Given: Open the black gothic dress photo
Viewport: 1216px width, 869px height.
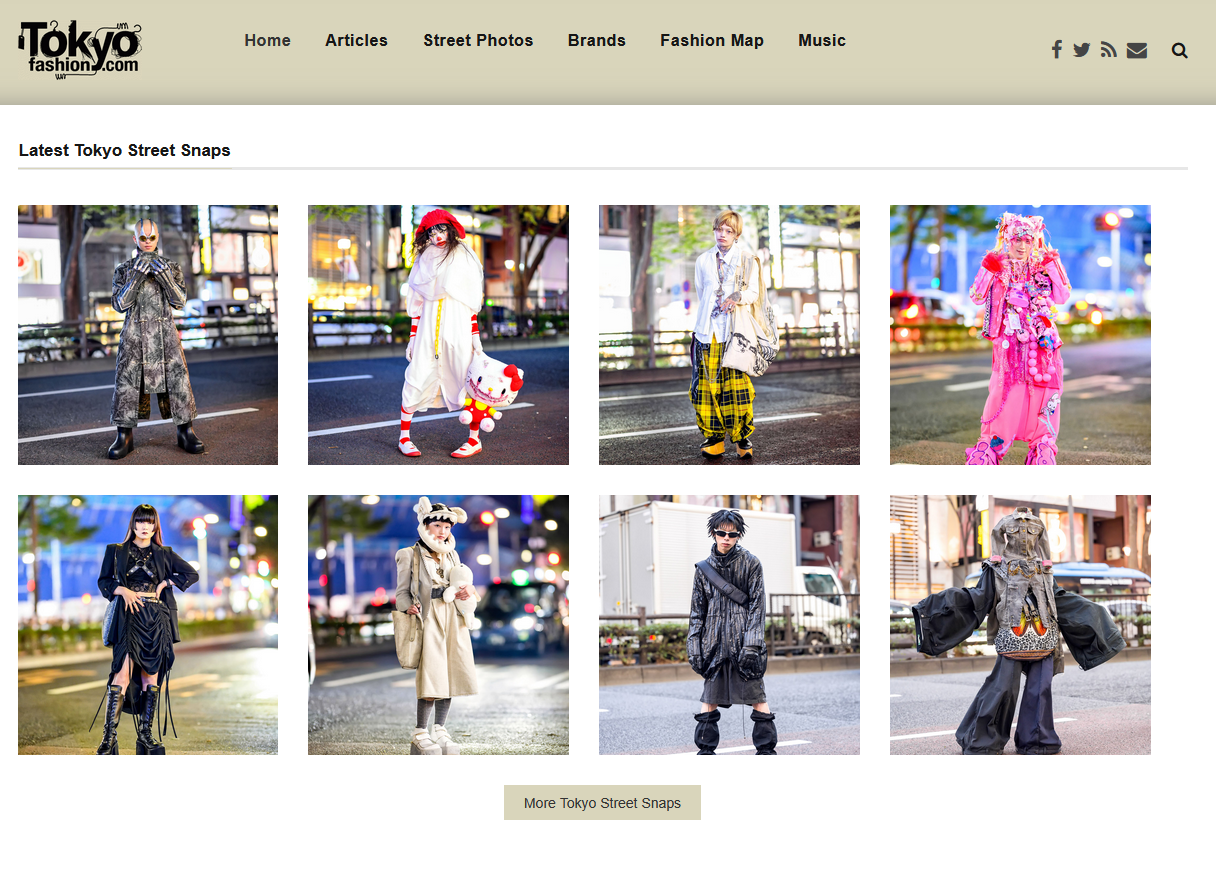Looking at the screenshot, I should 148,625.
